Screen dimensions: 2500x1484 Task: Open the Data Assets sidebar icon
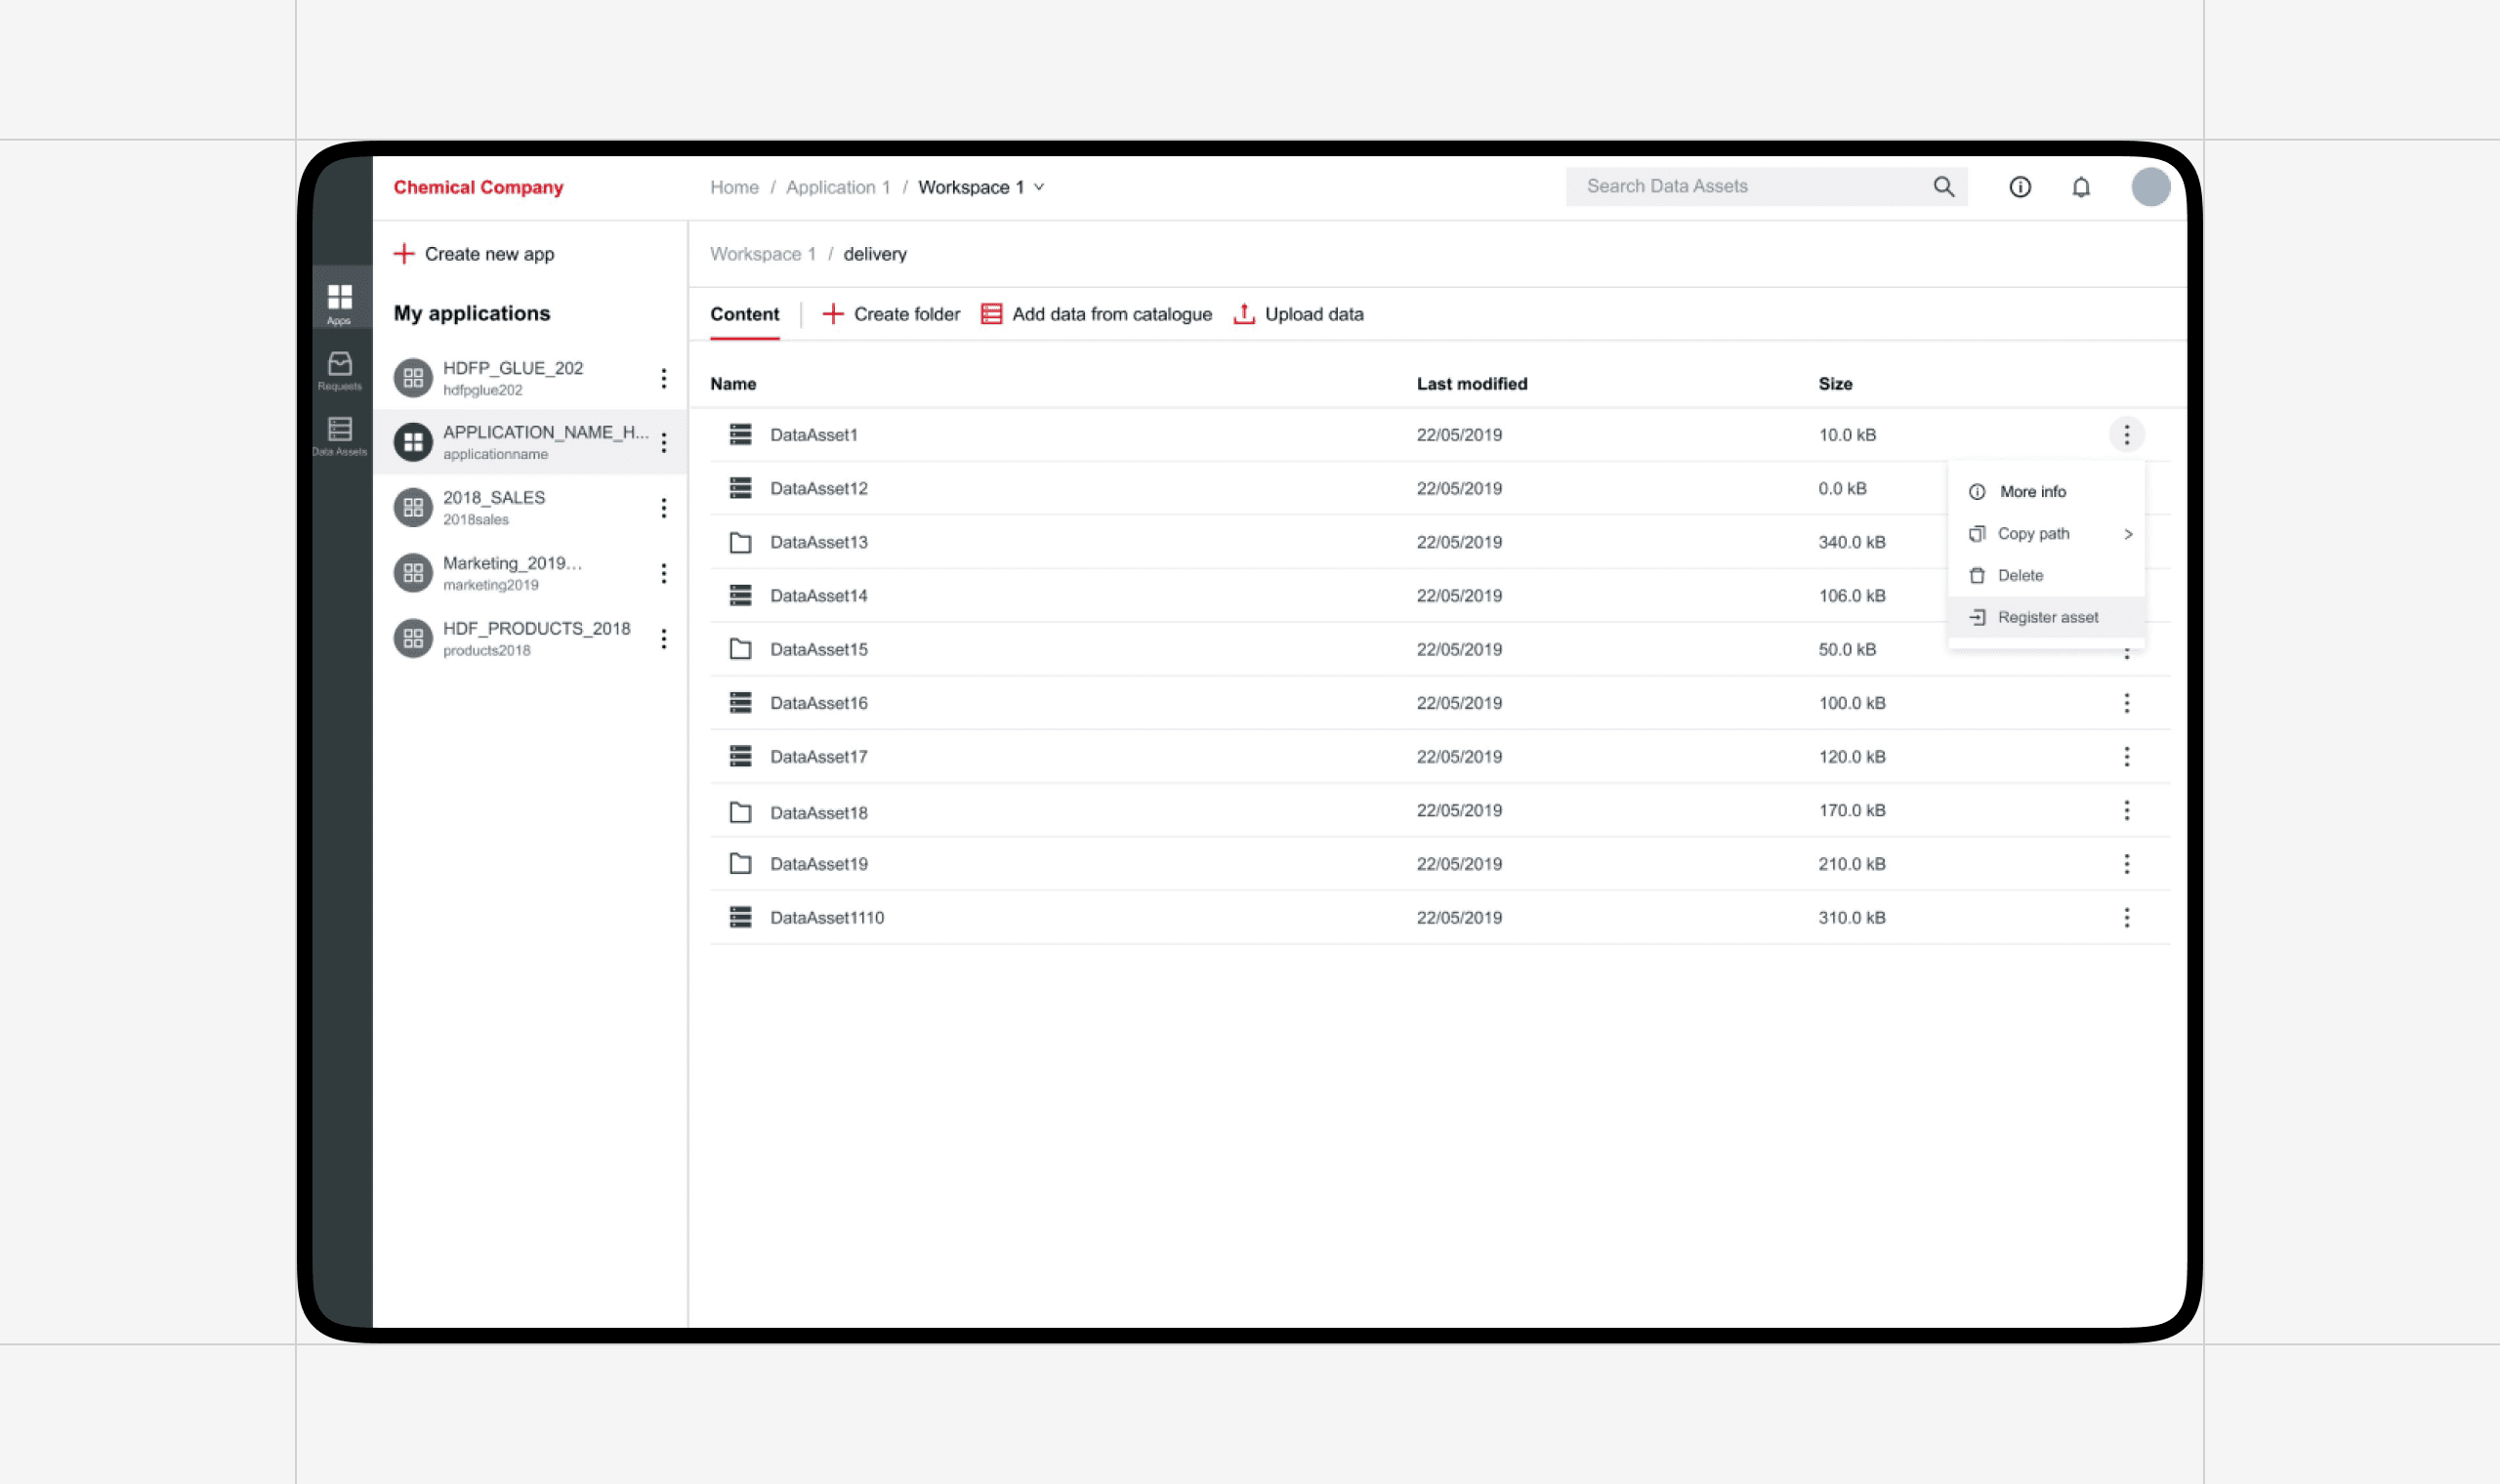coord(339,435)
